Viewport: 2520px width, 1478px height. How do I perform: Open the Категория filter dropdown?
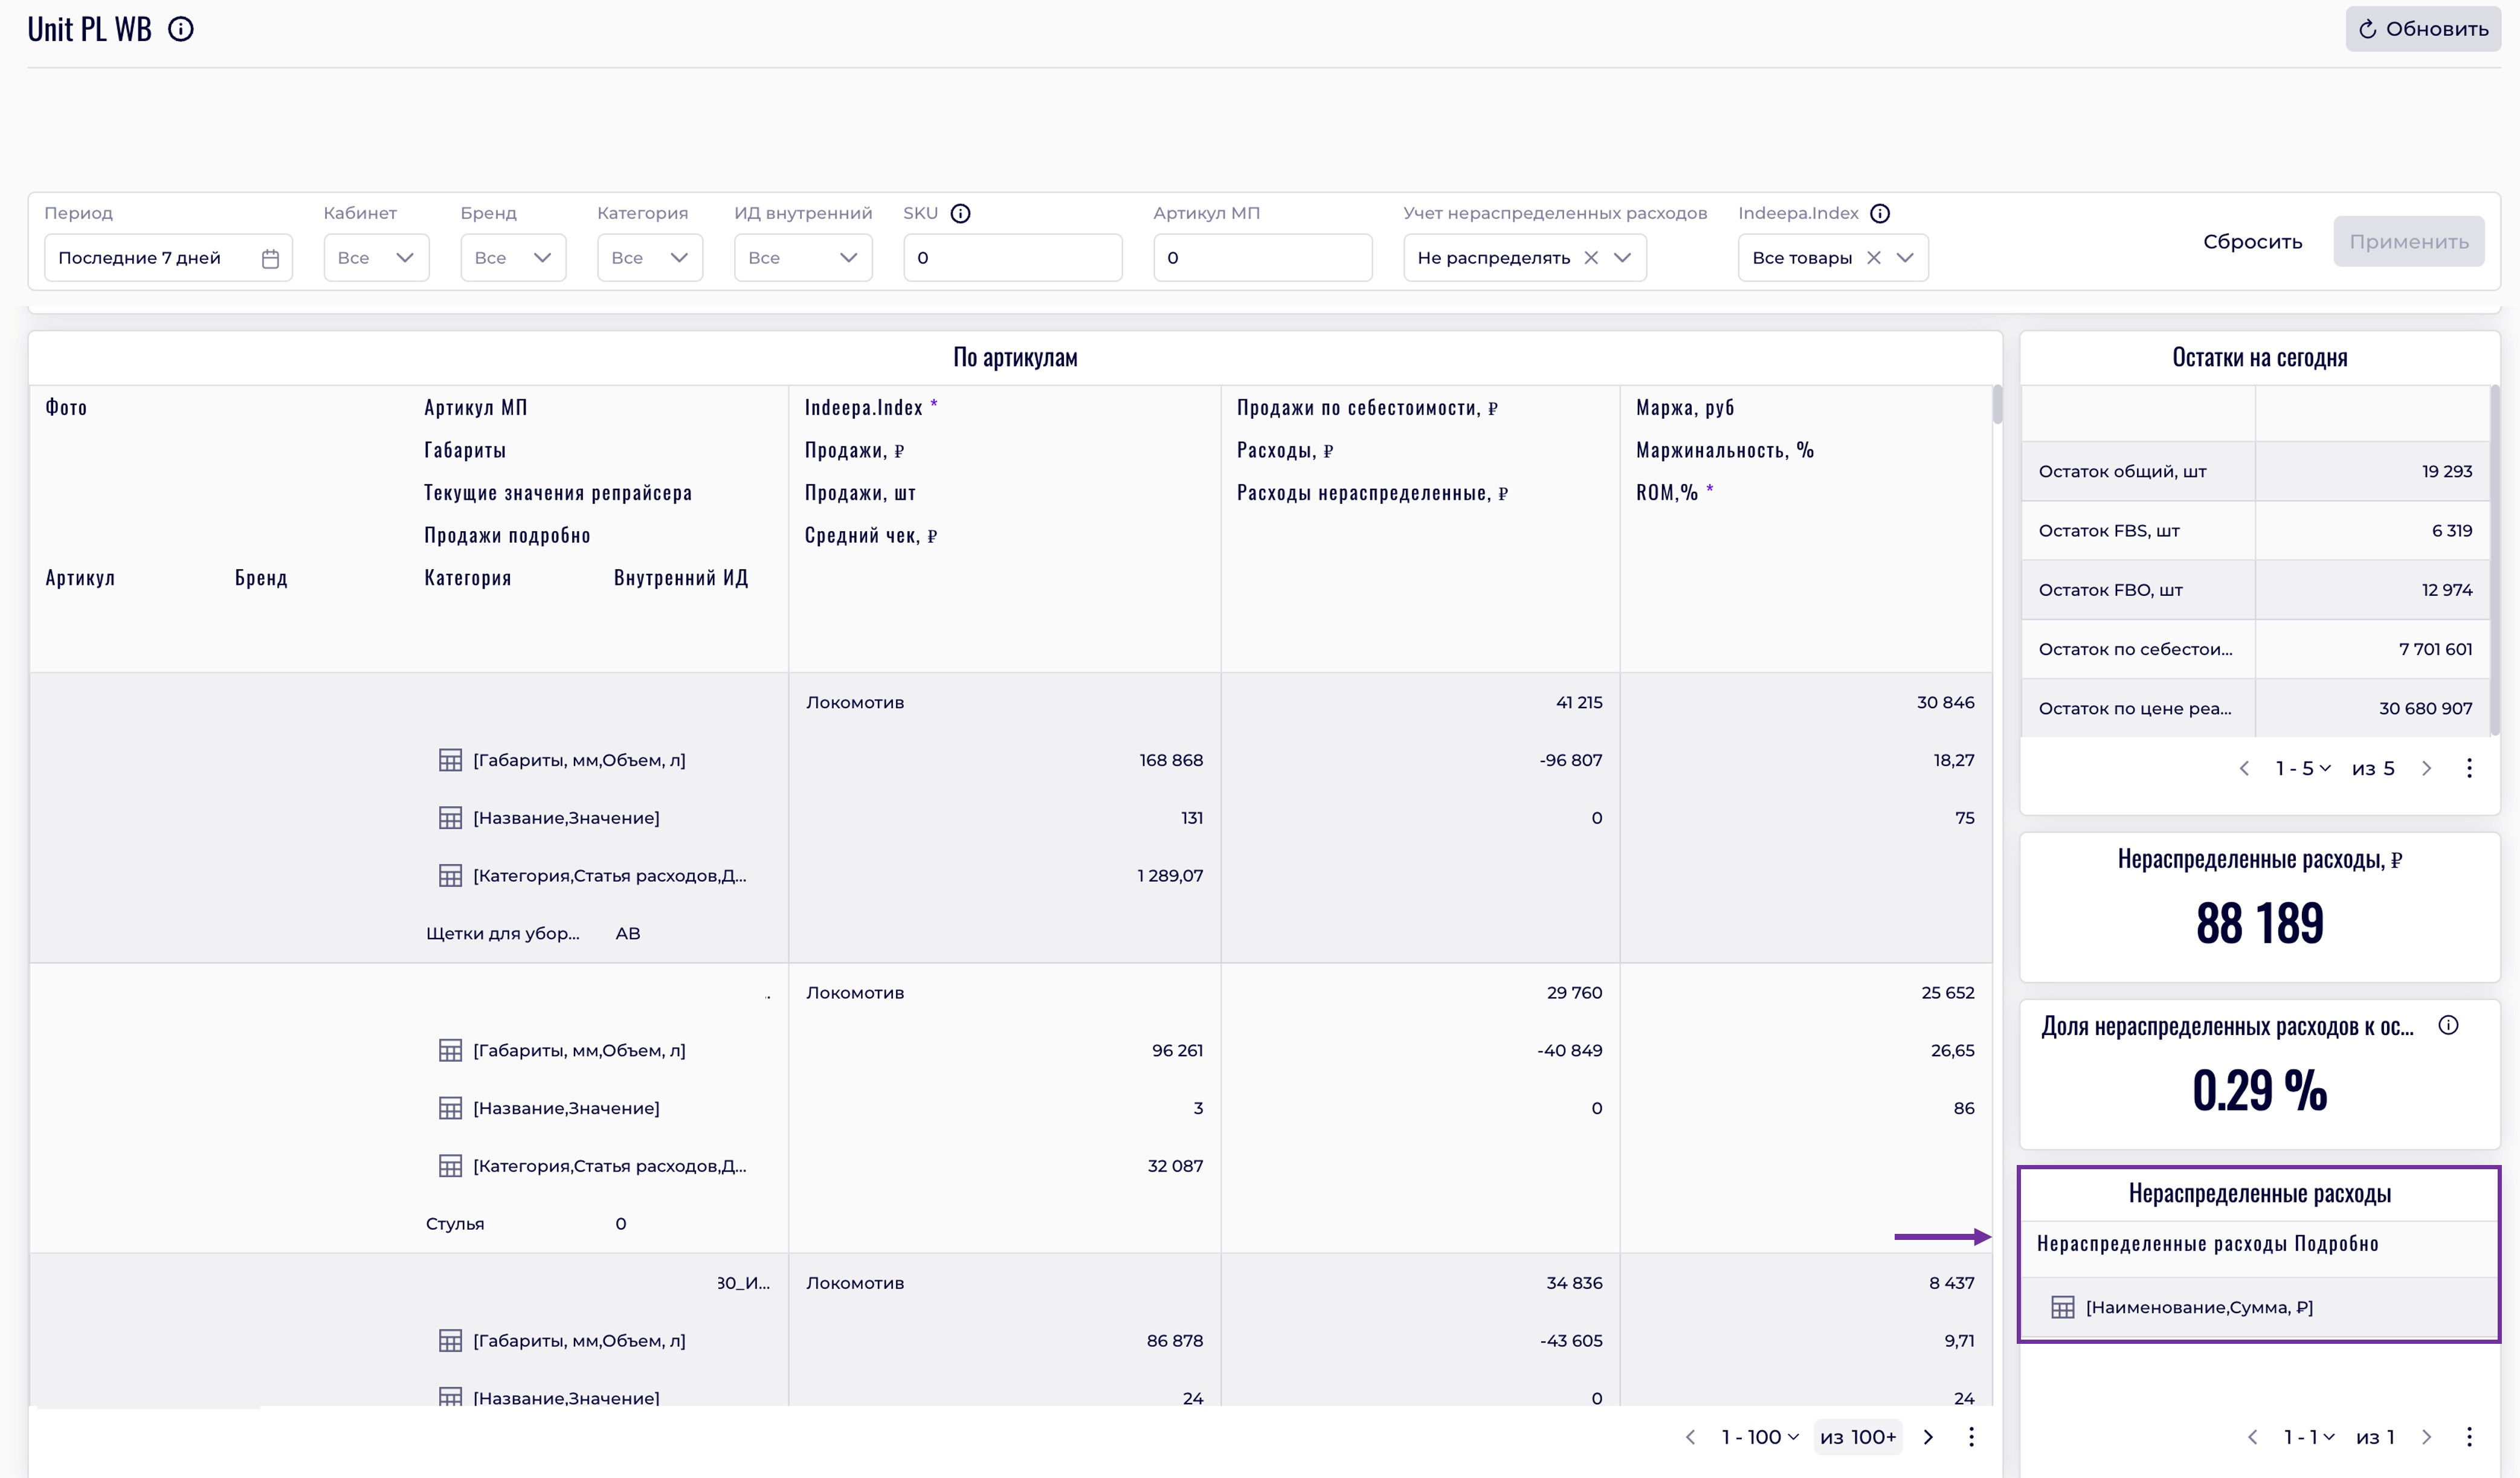650,258
